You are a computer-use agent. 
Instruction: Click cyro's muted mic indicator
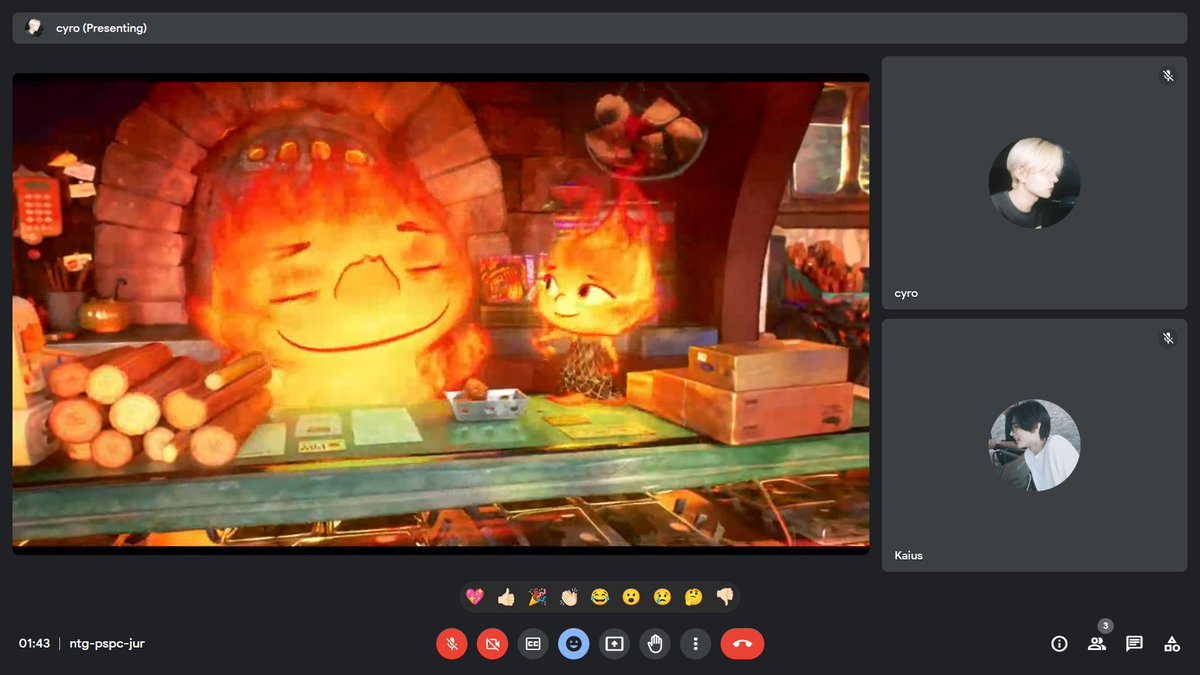1167,76
